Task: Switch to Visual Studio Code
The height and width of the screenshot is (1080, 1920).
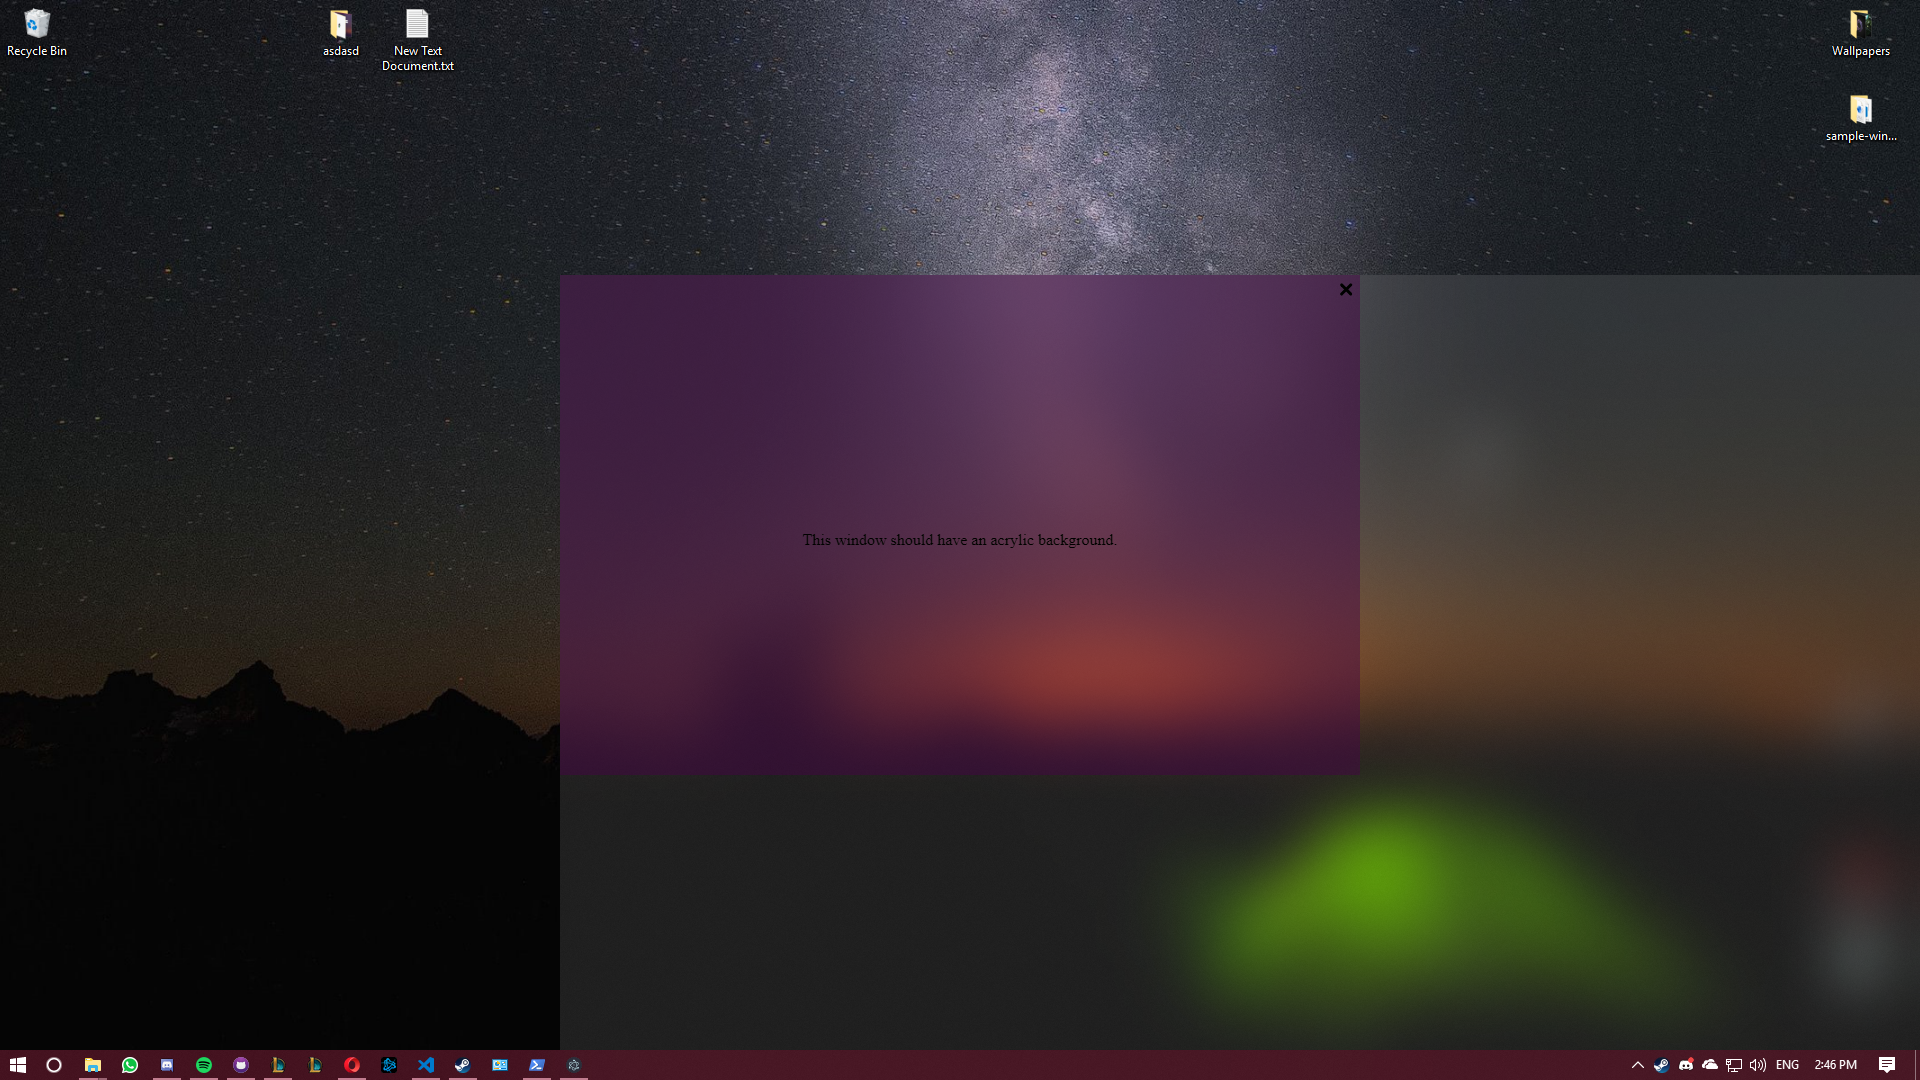Action: (x=426, y=1065)
